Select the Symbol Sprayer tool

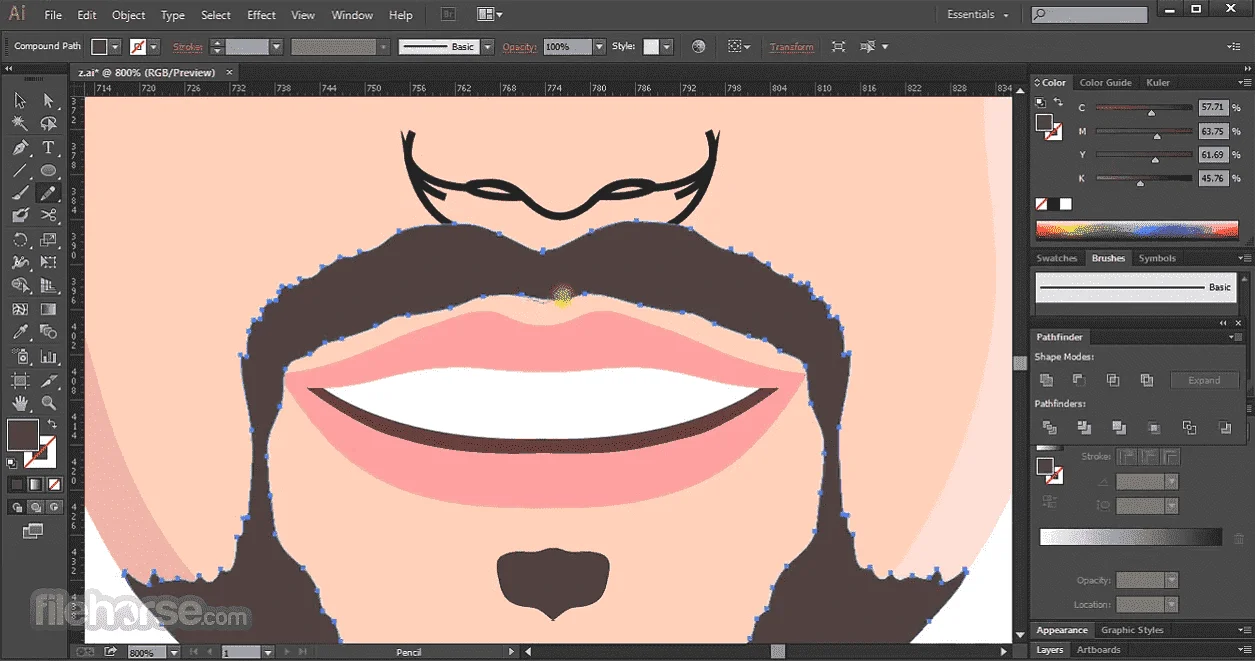tap(20, 357)
